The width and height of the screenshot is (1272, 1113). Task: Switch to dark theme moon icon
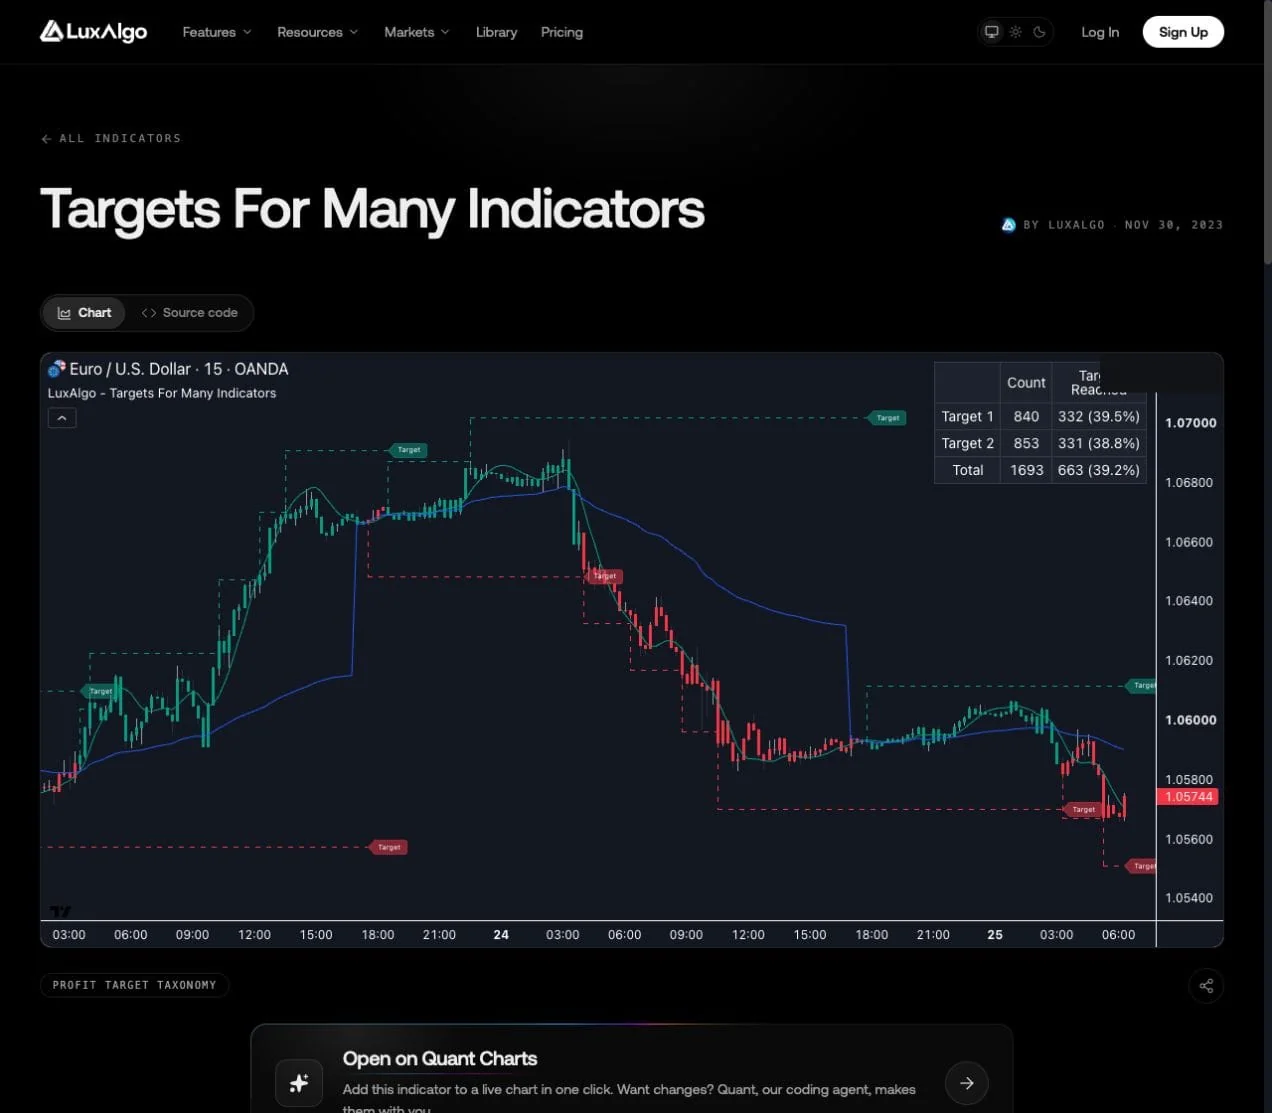point(1039,32)
